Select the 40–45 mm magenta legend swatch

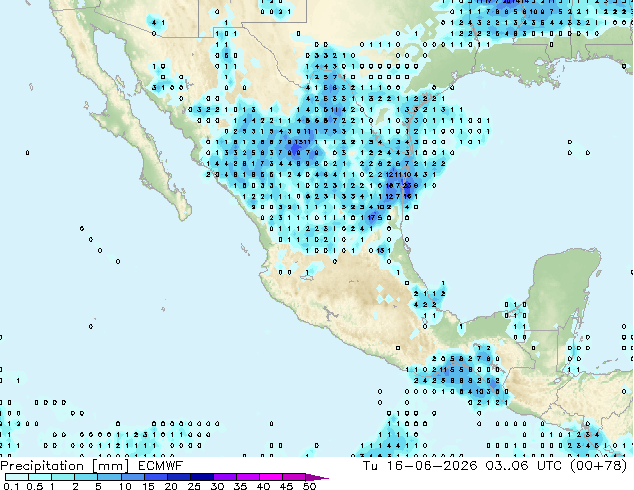tap(271, 477)
